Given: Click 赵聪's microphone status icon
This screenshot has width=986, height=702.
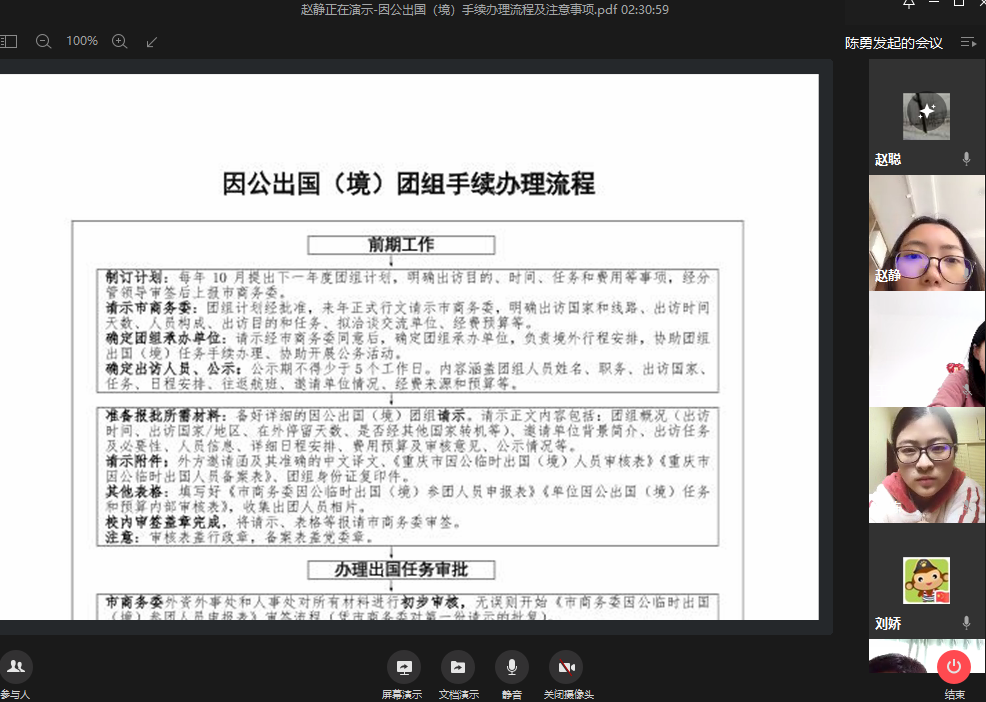Looking at the screenshot, I should tap(966, 159).
